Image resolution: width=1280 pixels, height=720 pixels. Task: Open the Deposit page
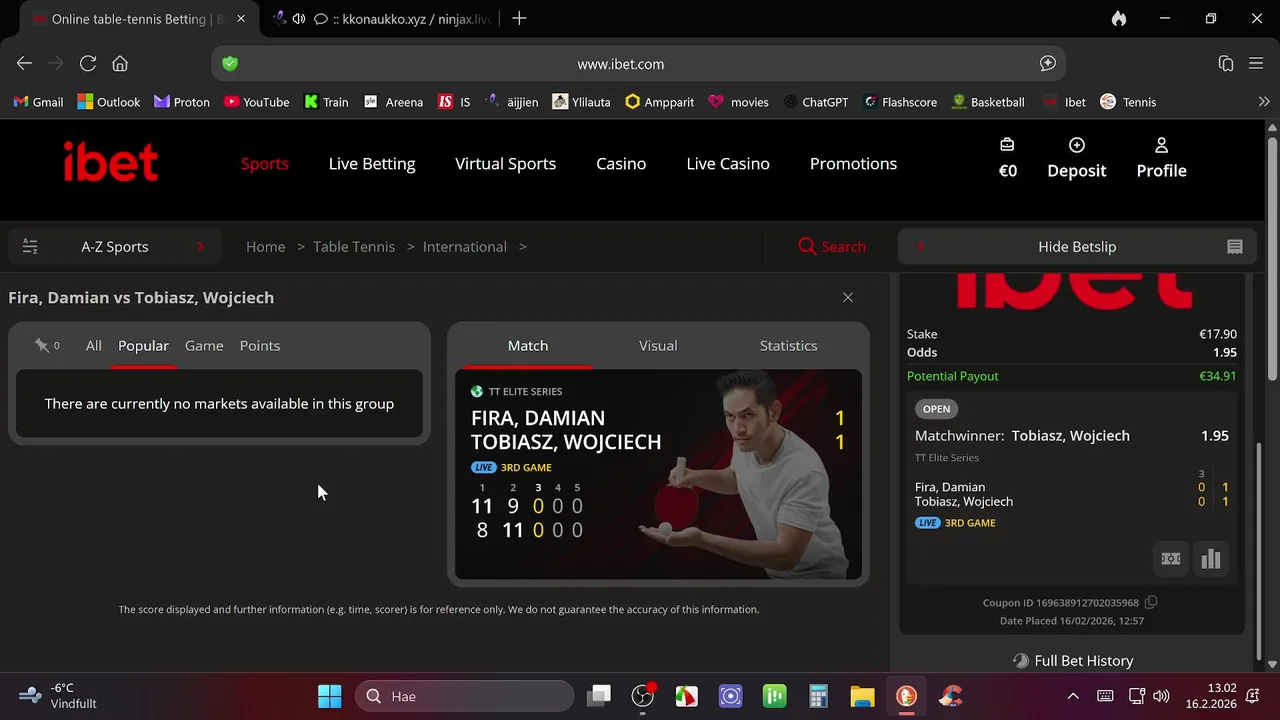1076,159
